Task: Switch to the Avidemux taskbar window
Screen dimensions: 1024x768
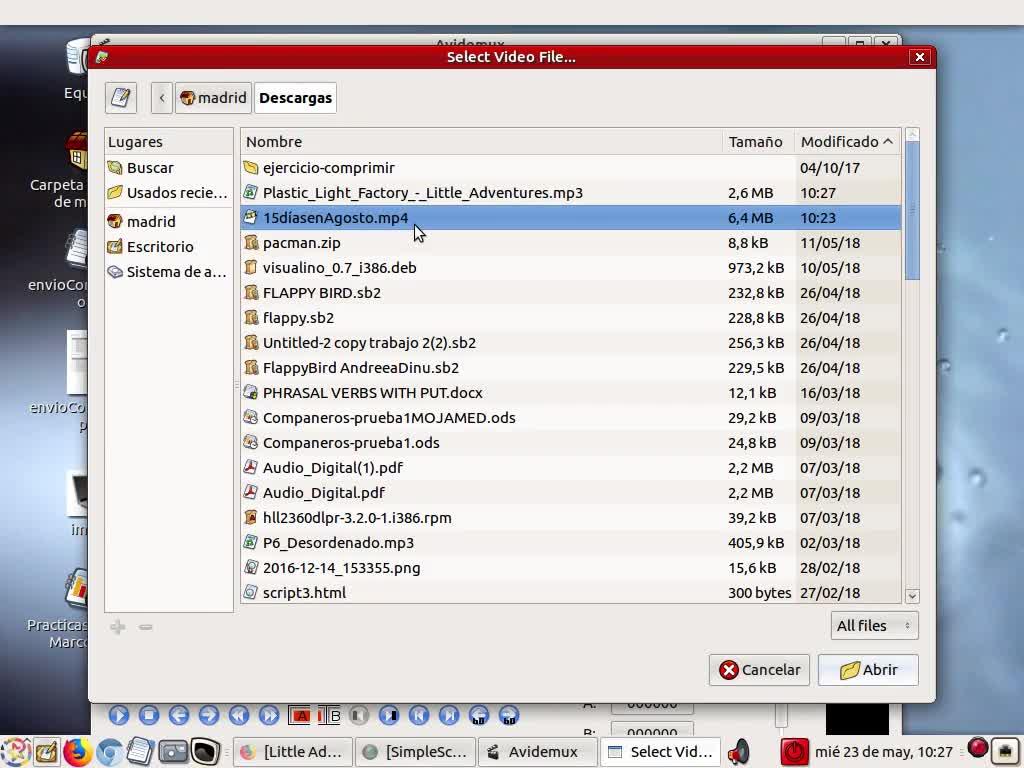Action: point(532,752)
